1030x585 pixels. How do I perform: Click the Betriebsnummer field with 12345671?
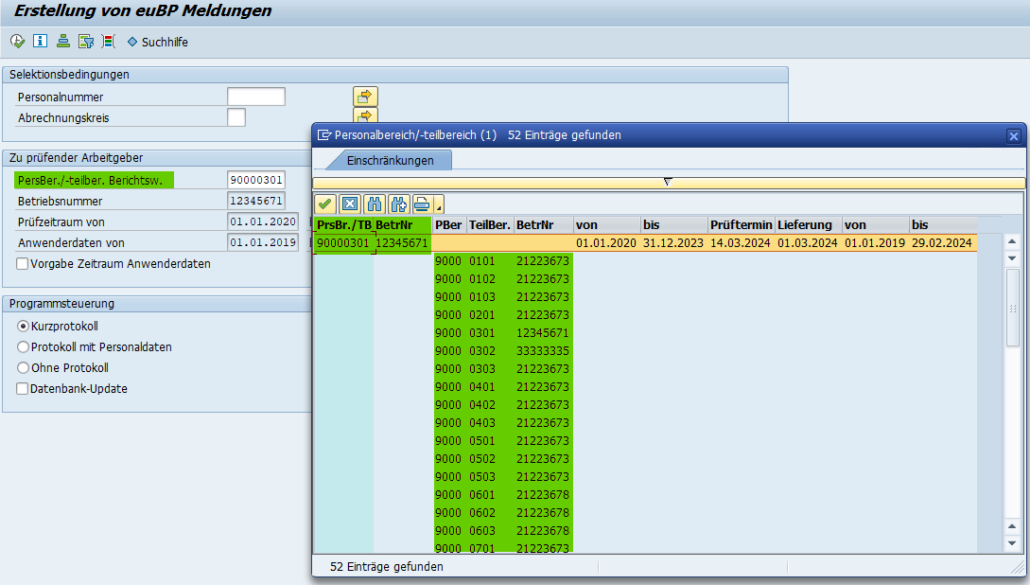(x=256, y=201)
